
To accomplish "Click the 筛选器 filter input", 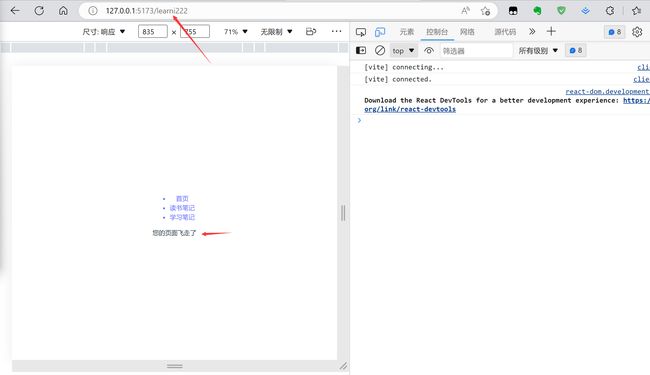I will [476, 51].
